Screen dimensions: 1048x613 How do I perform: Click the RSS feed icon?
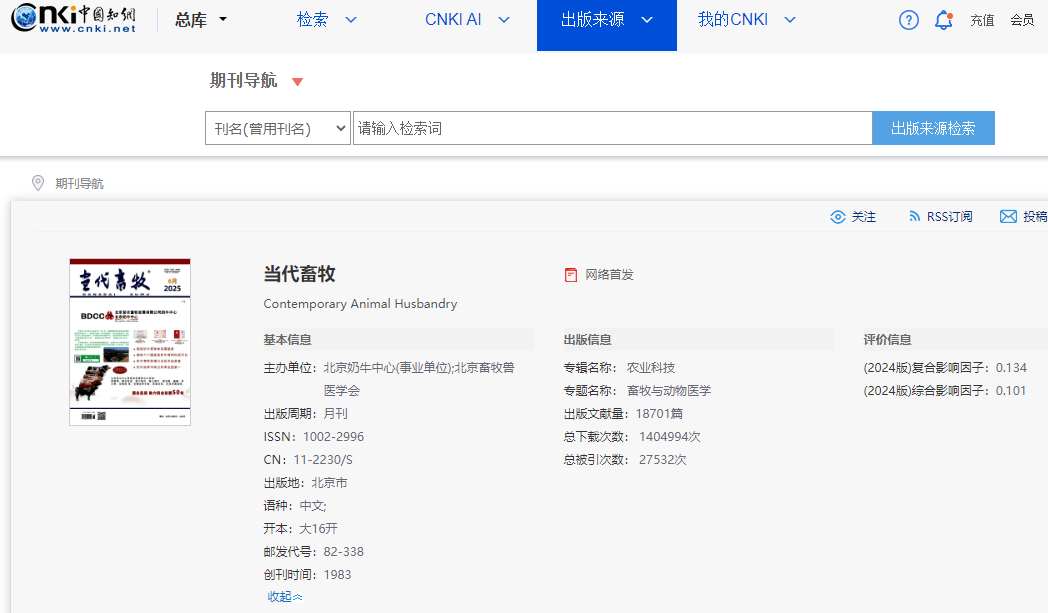click(x=914, y=217)
